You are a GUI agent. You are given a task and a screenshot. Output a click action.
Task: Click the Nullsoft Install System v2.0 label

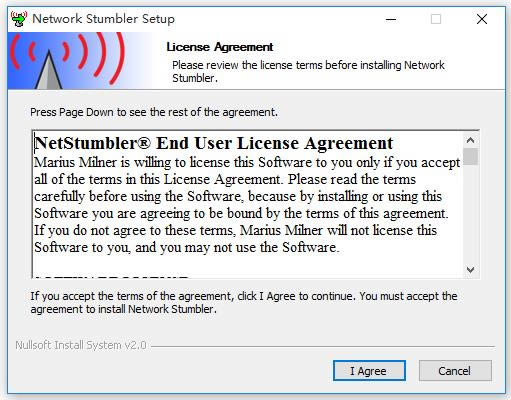[81, 345]
